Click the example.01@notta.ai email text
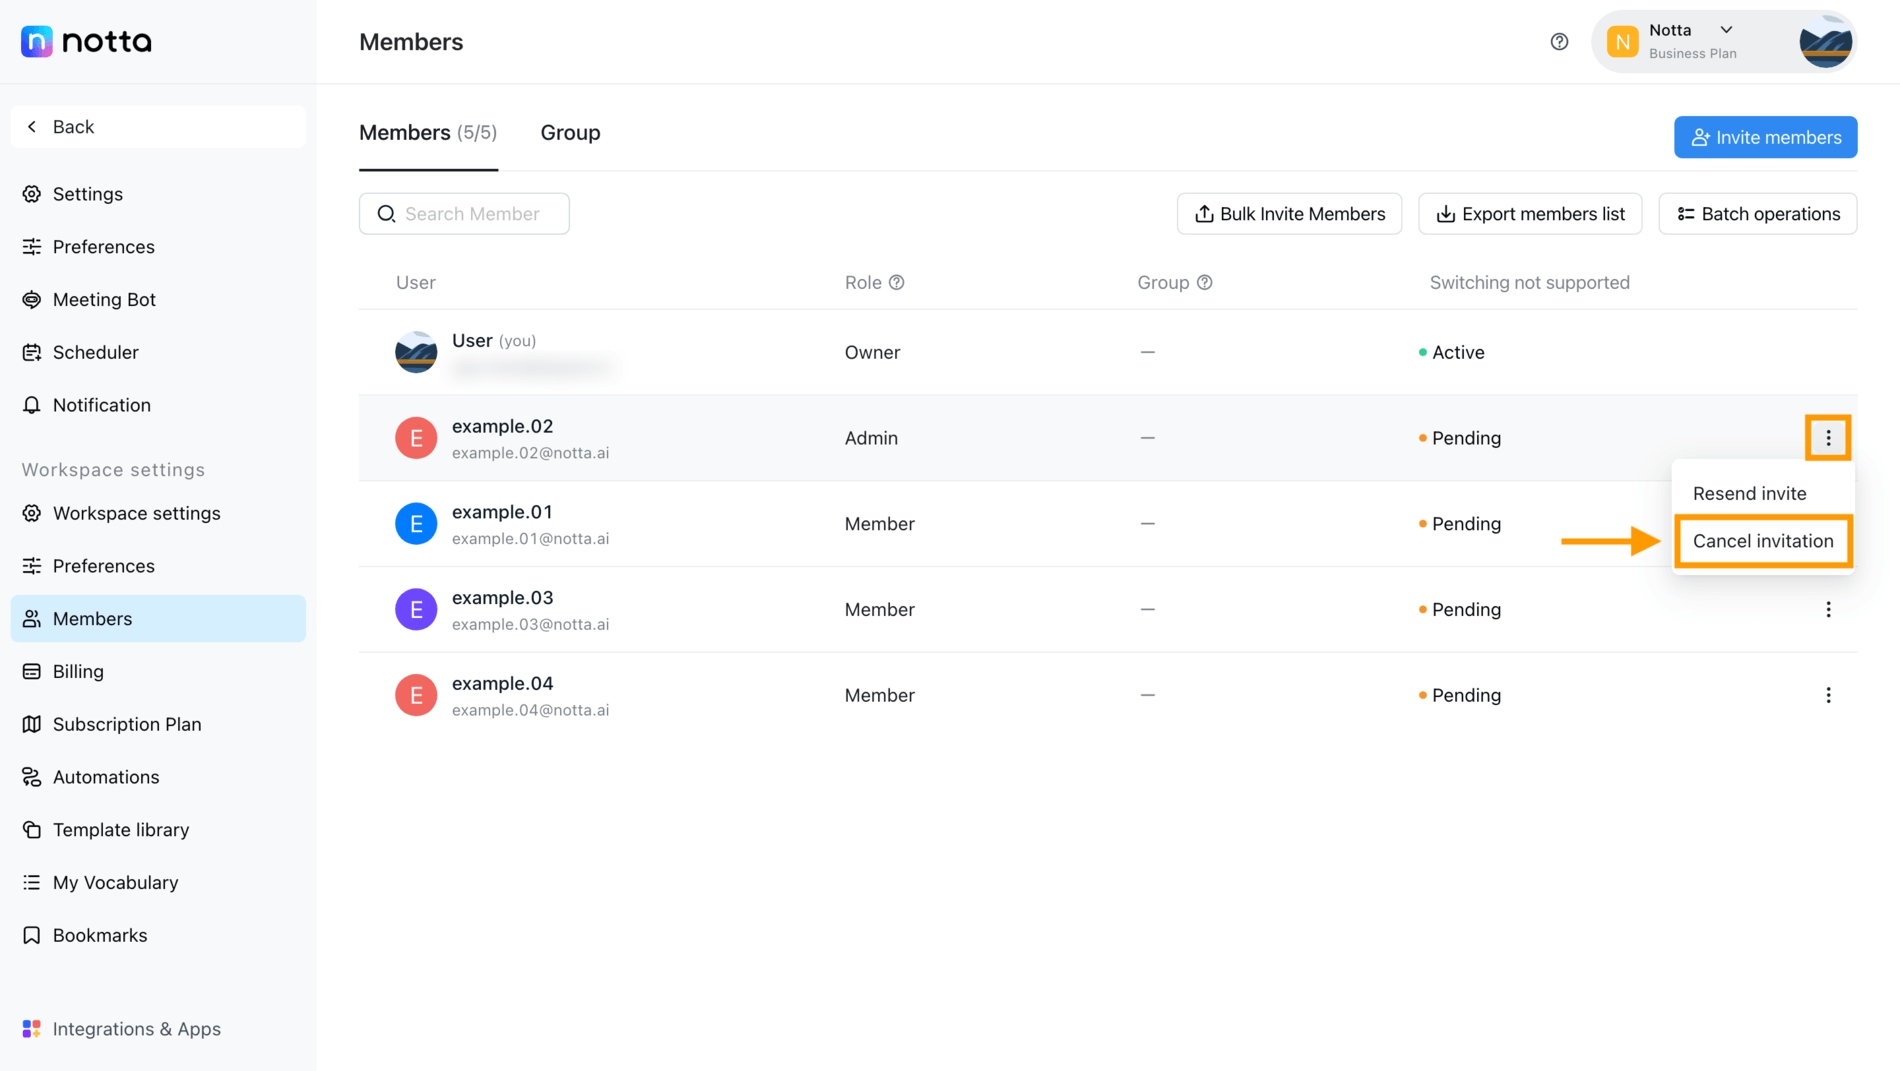The height and width of the screenshot is (1071, 1900). pyautogui.click(x=530, y=539)
